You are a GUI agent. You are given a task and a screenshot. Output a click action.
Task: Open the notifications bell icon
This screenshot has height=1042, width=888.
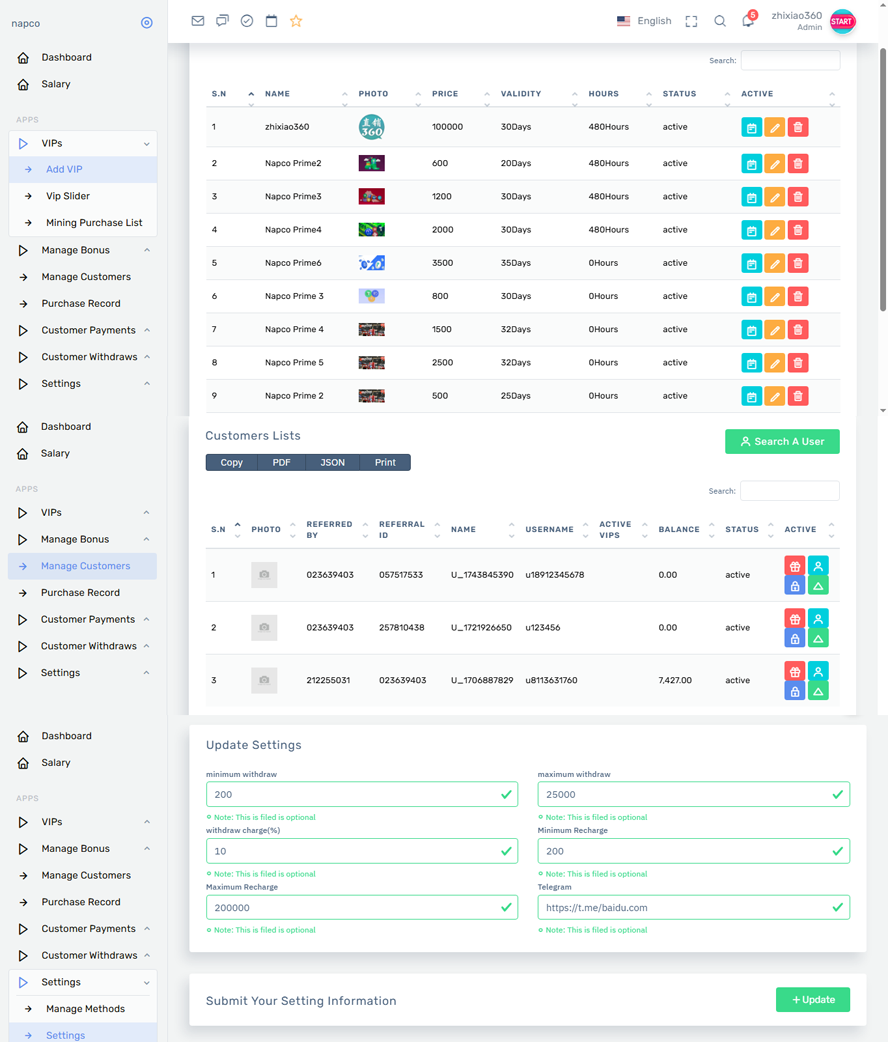(x=748, y=21)
